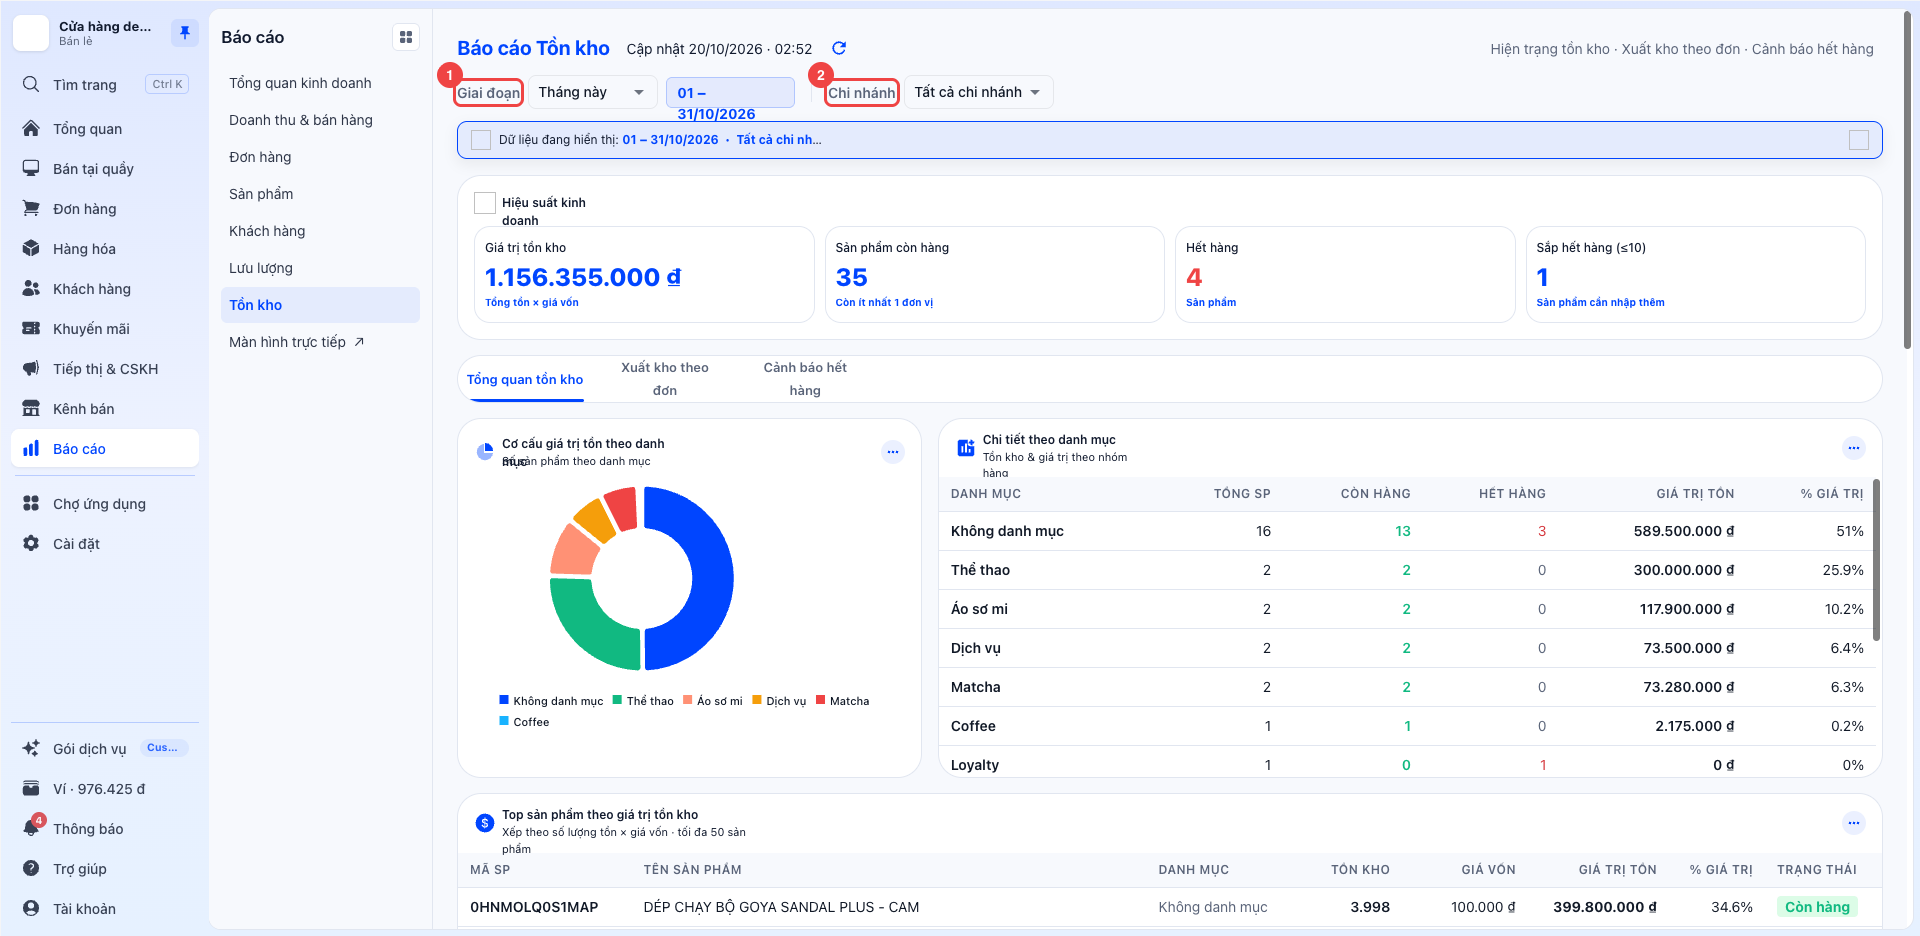Click the Khách hàng people icon
Image resolution: width=1920 pixels, height=936 pixels.
pos(31,289)
